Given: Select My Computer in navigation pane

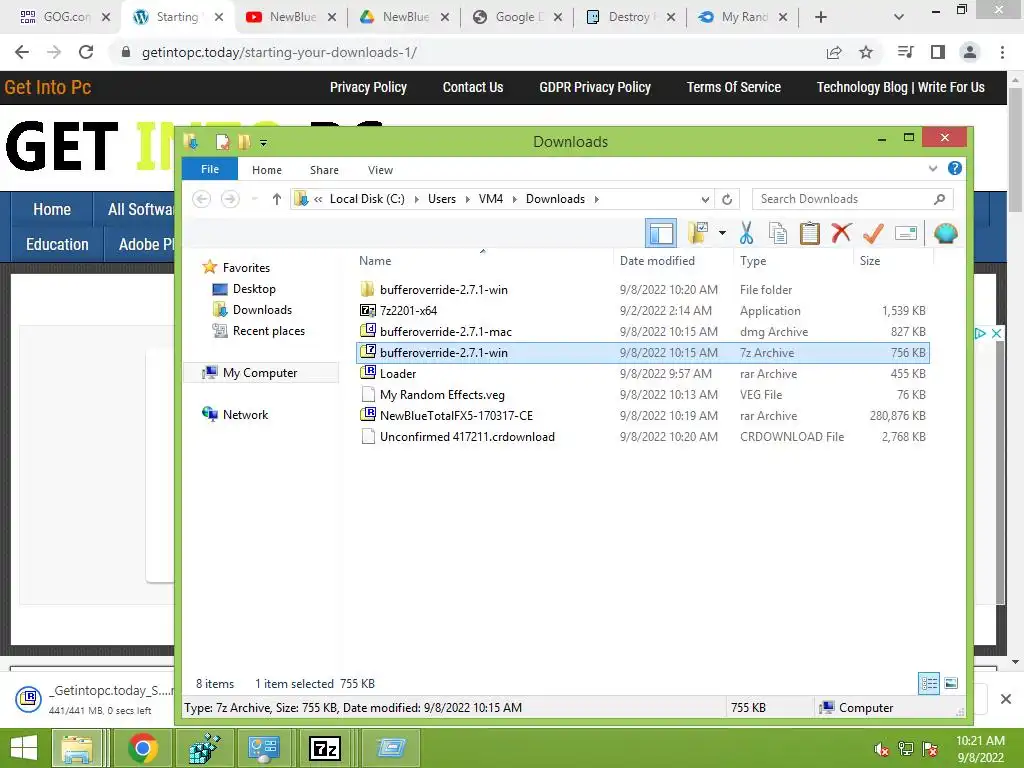Looking at the screenshot, I should [260, 373].
